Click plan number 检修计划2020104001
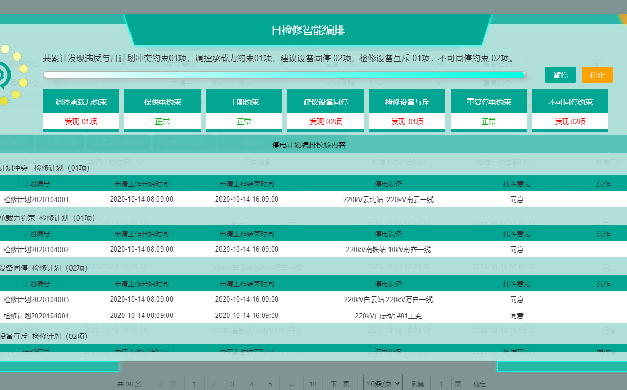The image size is (627, 390). click(36, 199)
